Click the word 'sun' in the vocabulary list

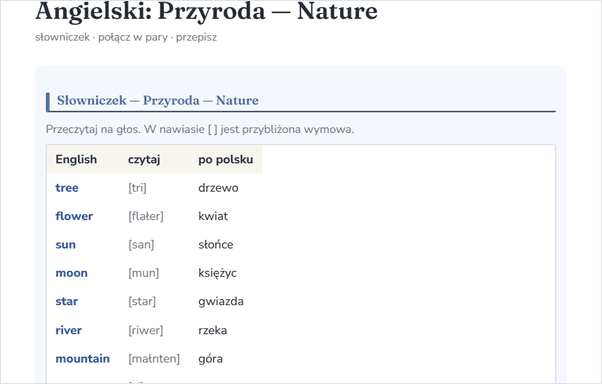coord(66,245)
